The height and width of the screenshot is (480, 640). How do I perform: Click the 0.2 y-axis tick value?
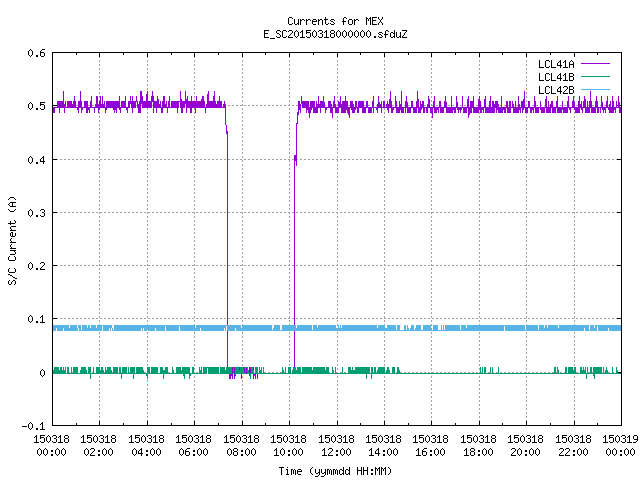(36, 266)
